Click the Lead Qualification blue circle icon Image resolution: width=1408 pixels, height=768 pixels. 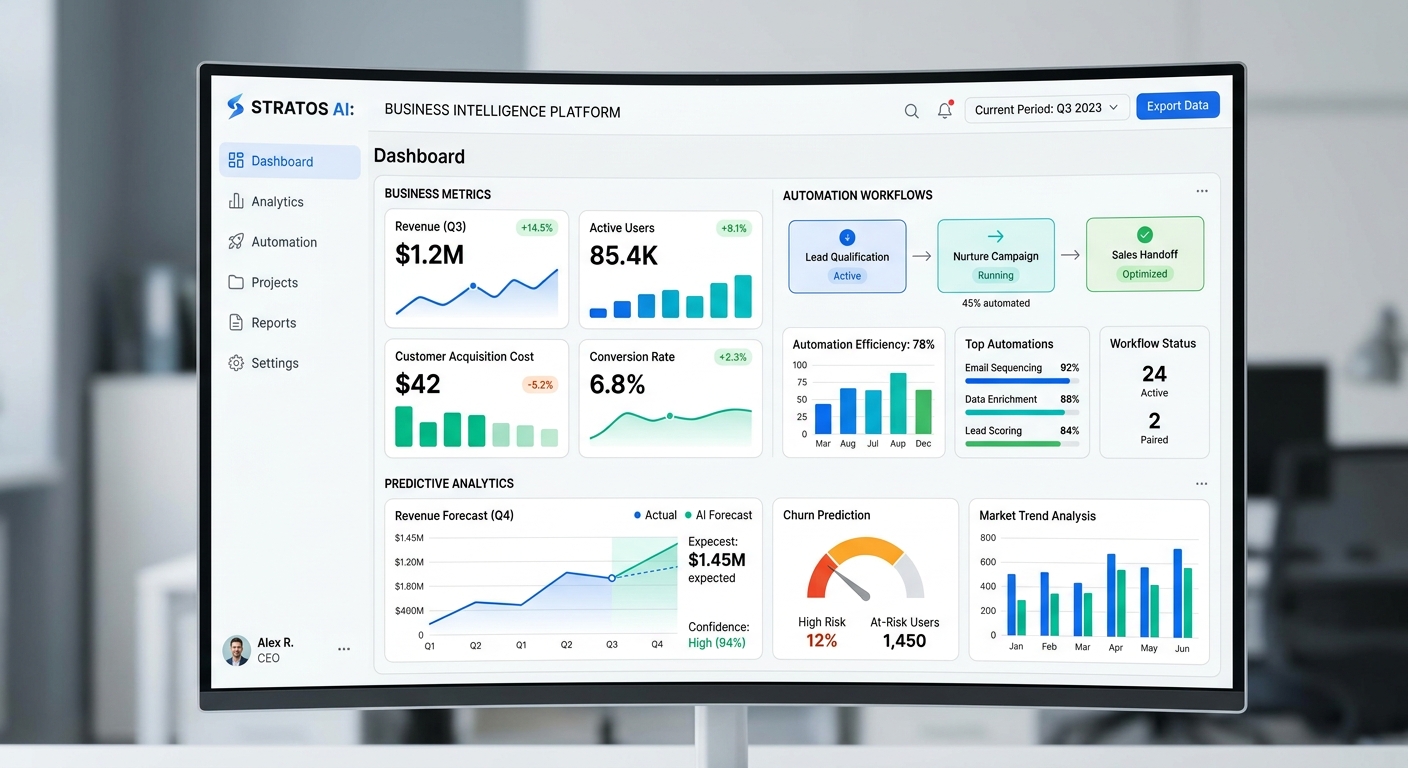point(847,237)
